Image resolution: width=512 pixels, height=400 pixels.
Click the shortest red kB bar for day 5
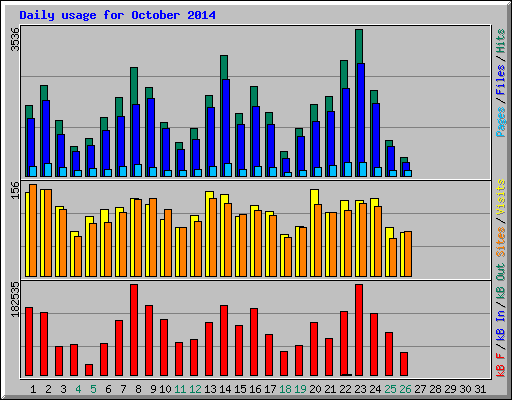89,370
